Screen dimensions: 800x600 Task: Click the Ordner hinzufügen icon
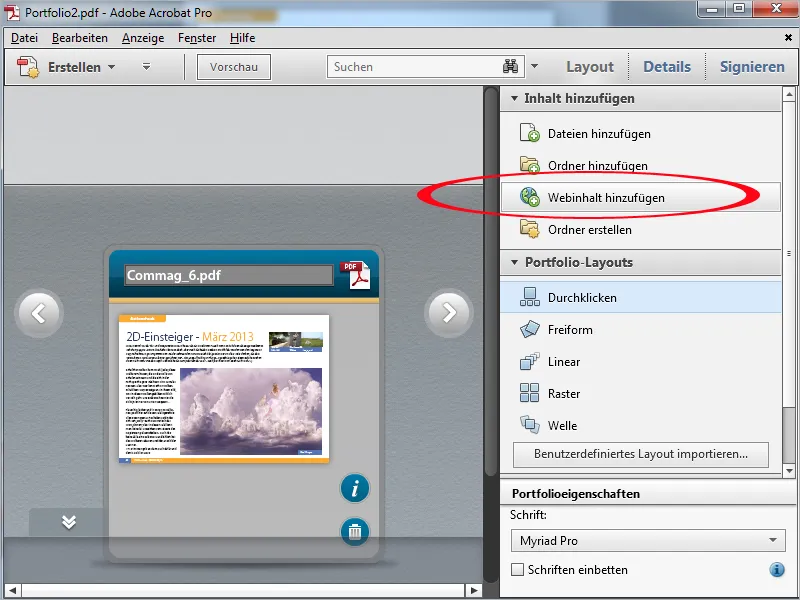click(x=530, y=165)
